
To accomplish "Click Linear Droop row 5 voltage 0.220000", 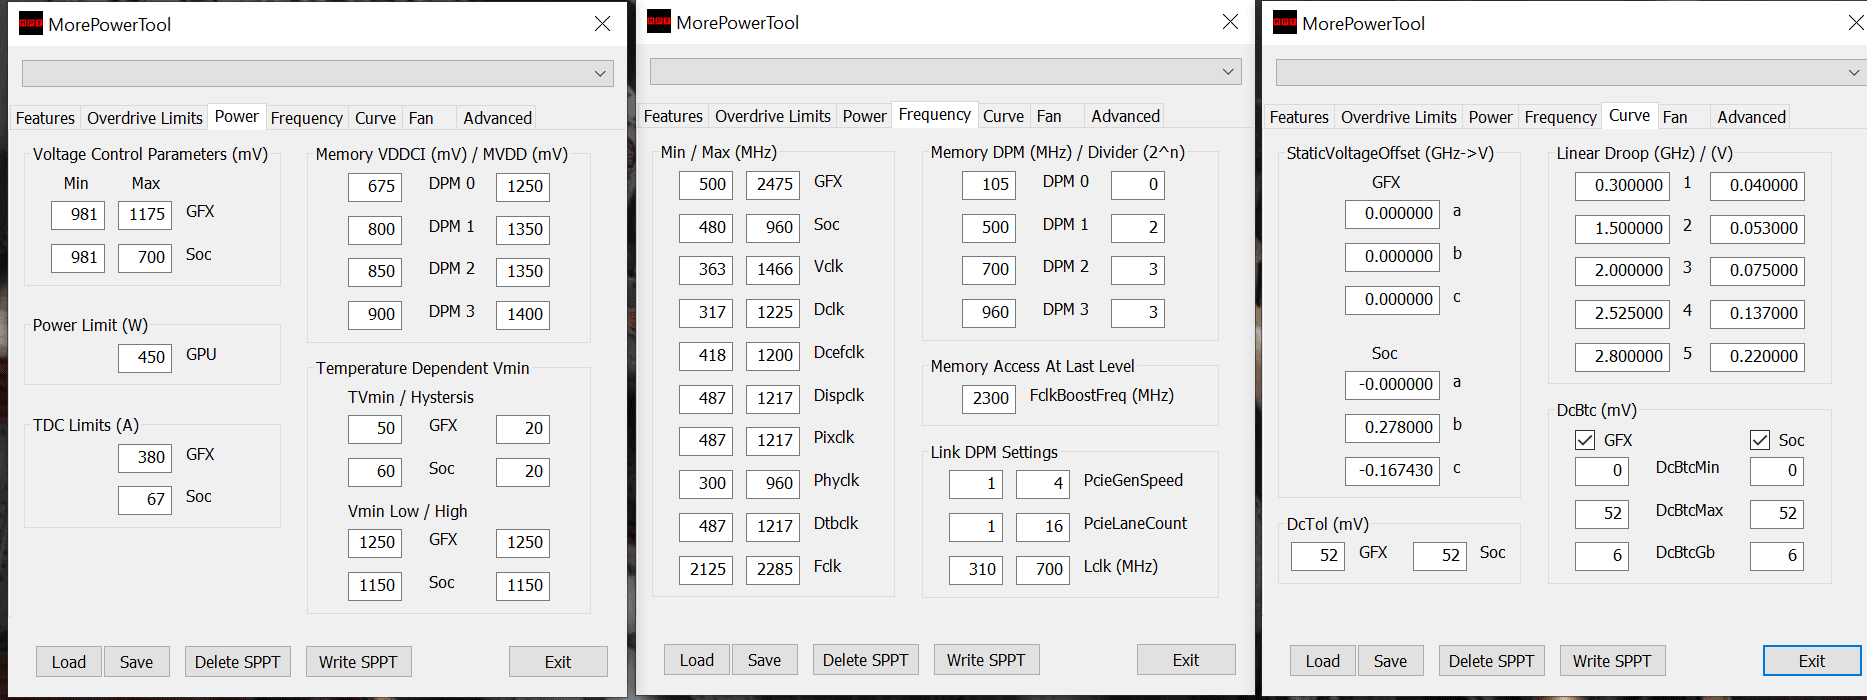I will pyautogui.click(x=1757, y=356).
